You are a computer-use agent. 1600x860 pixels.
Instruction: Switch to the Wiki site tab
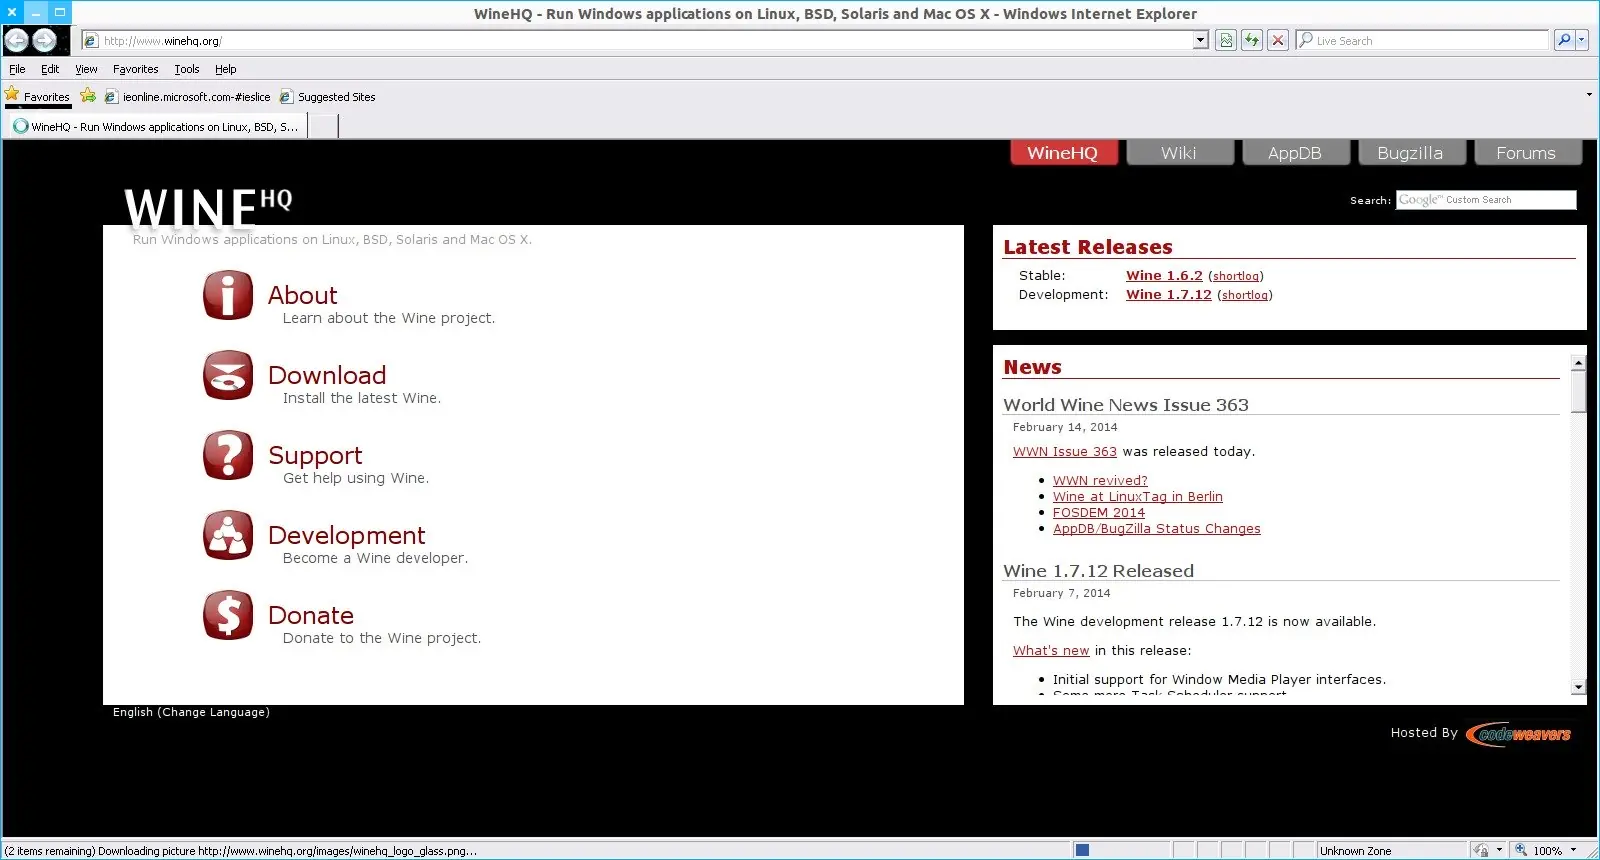click(x=1179, y=153)
